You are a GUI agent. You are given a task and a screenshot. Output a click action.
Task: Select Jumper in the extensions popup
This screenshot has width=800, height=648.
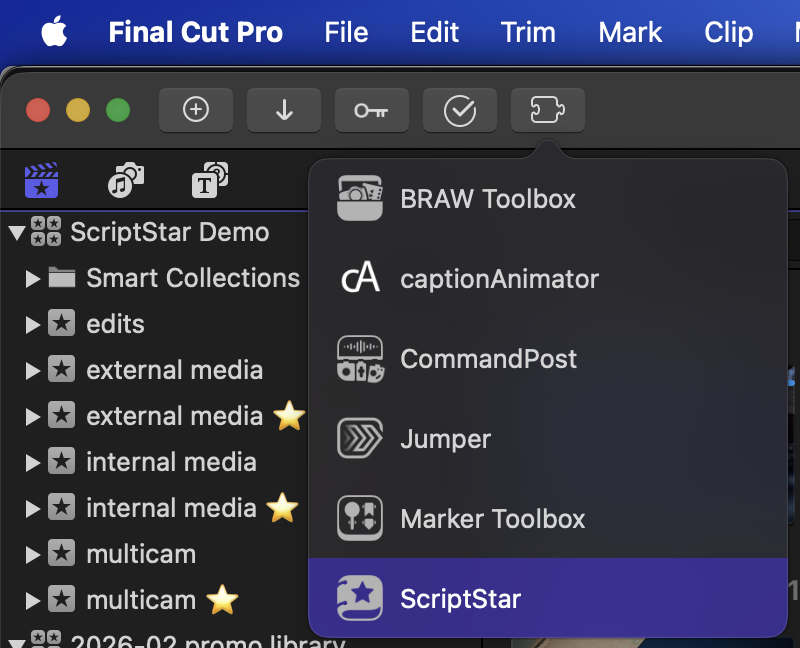click(x=445, y=439)
